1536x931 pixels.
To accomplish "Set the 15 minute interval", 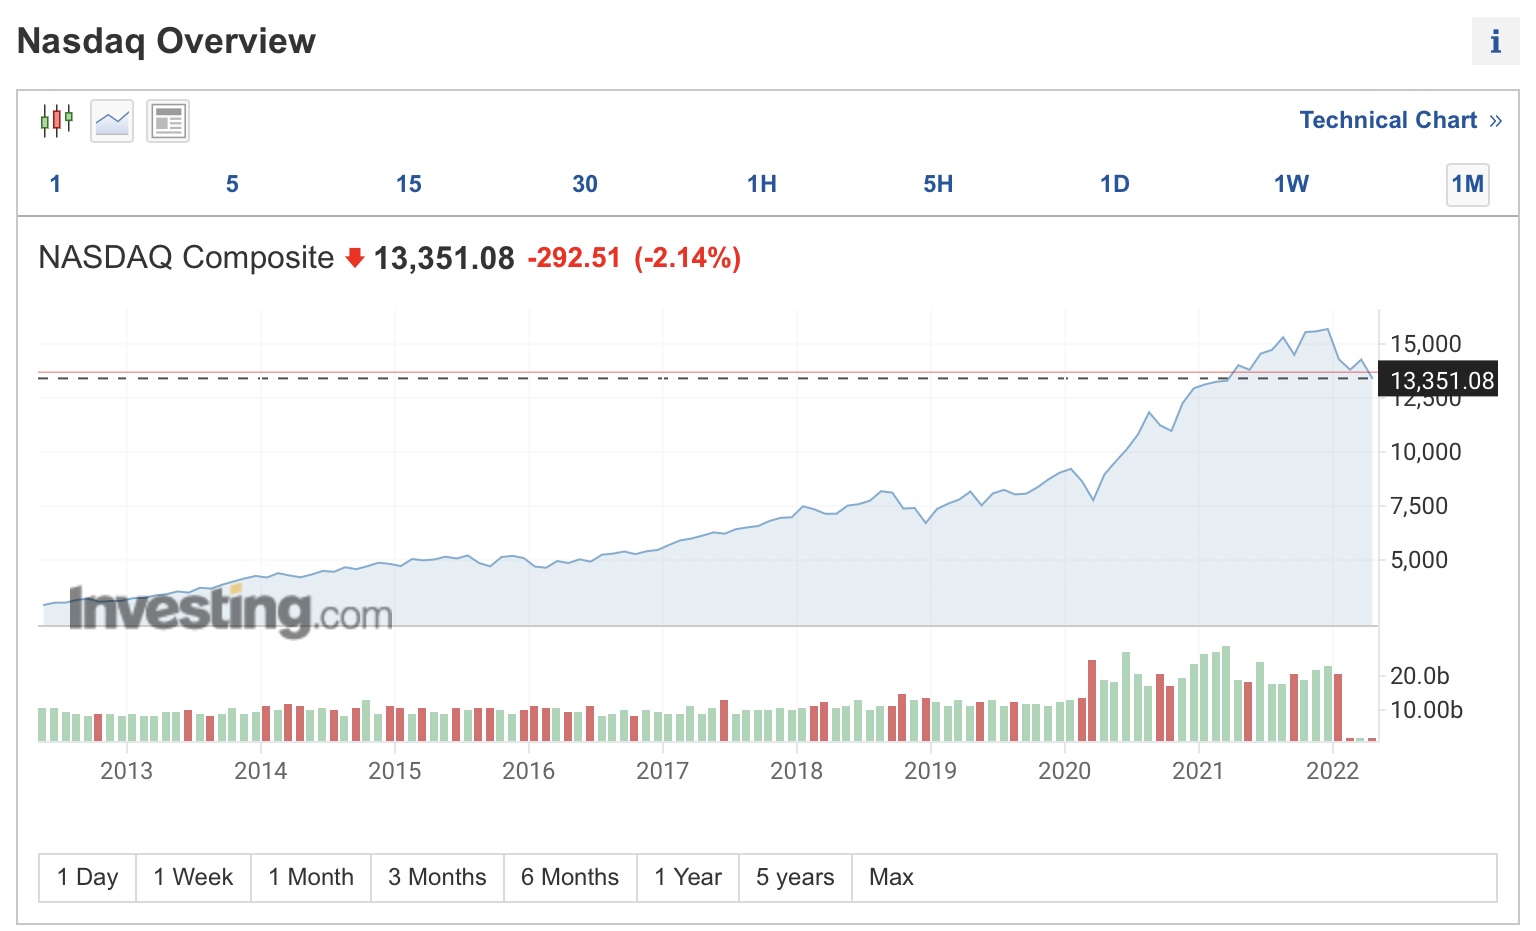I will (408, 184).
